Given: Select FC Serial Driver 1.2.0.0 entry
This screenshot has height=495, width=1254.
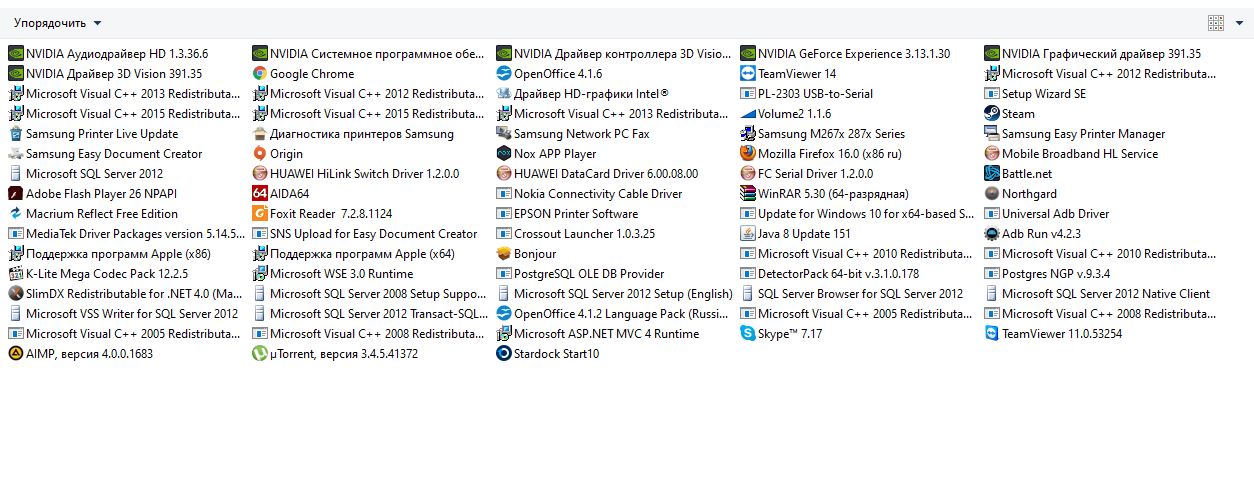Looking at the screenshot, I should [x=807, y=174].
